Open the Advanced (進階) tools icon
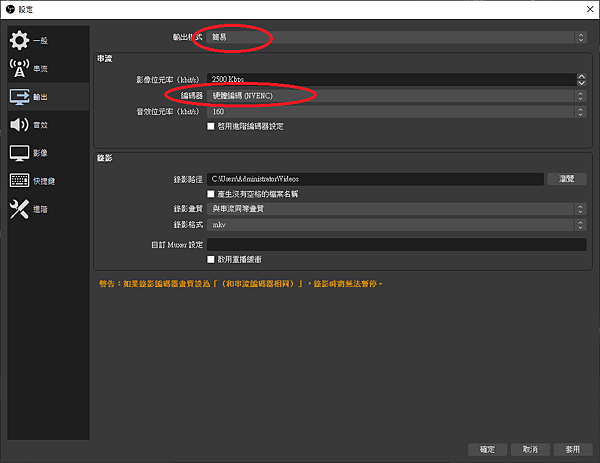Screen dimensions: 600x463 point(19,209)
